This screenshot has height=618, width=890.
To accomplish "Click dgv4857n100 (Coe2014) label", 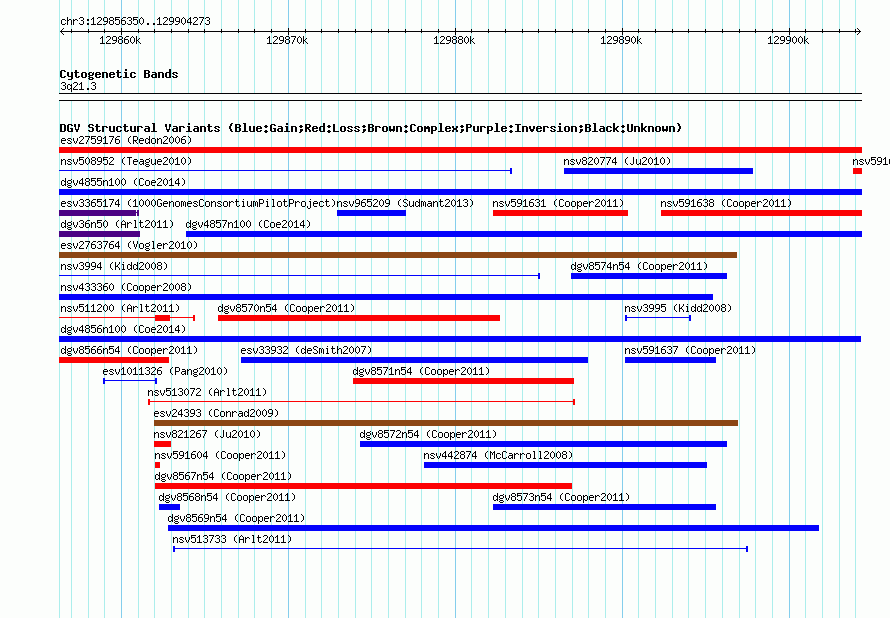I will 248,224.
